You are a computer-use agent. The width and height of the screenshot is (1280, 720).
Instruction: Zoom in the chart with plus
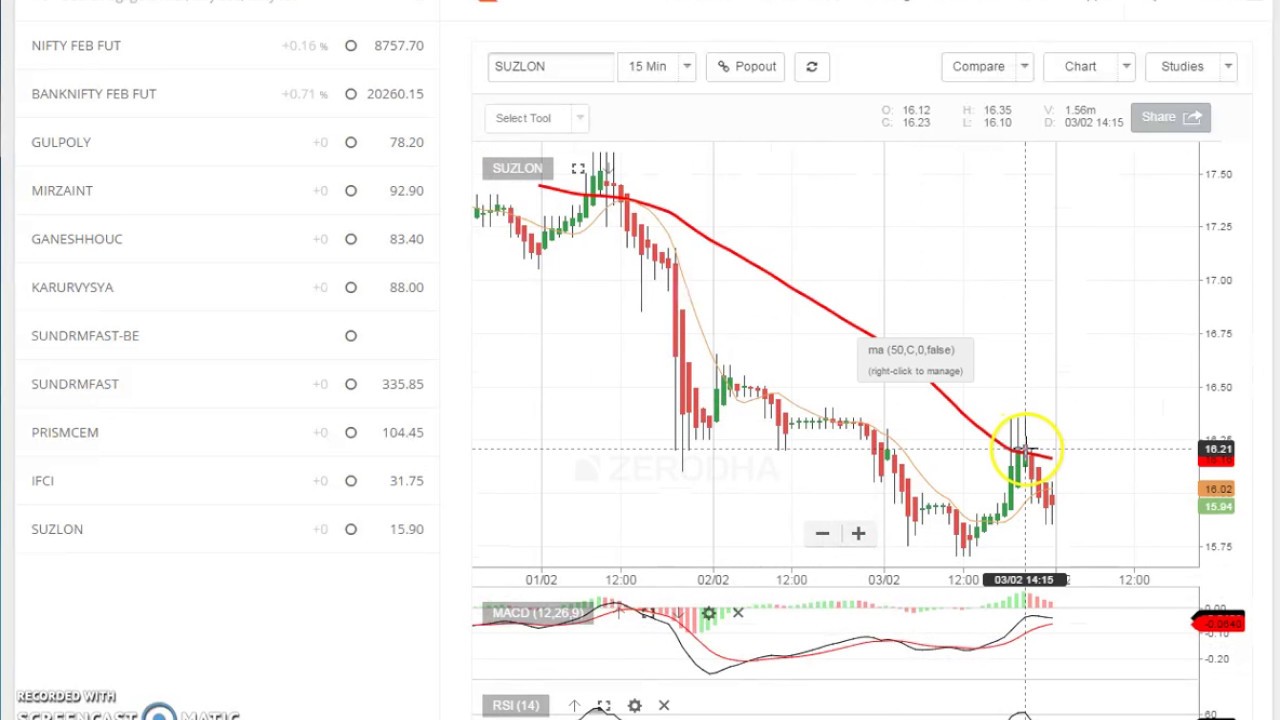858,533
